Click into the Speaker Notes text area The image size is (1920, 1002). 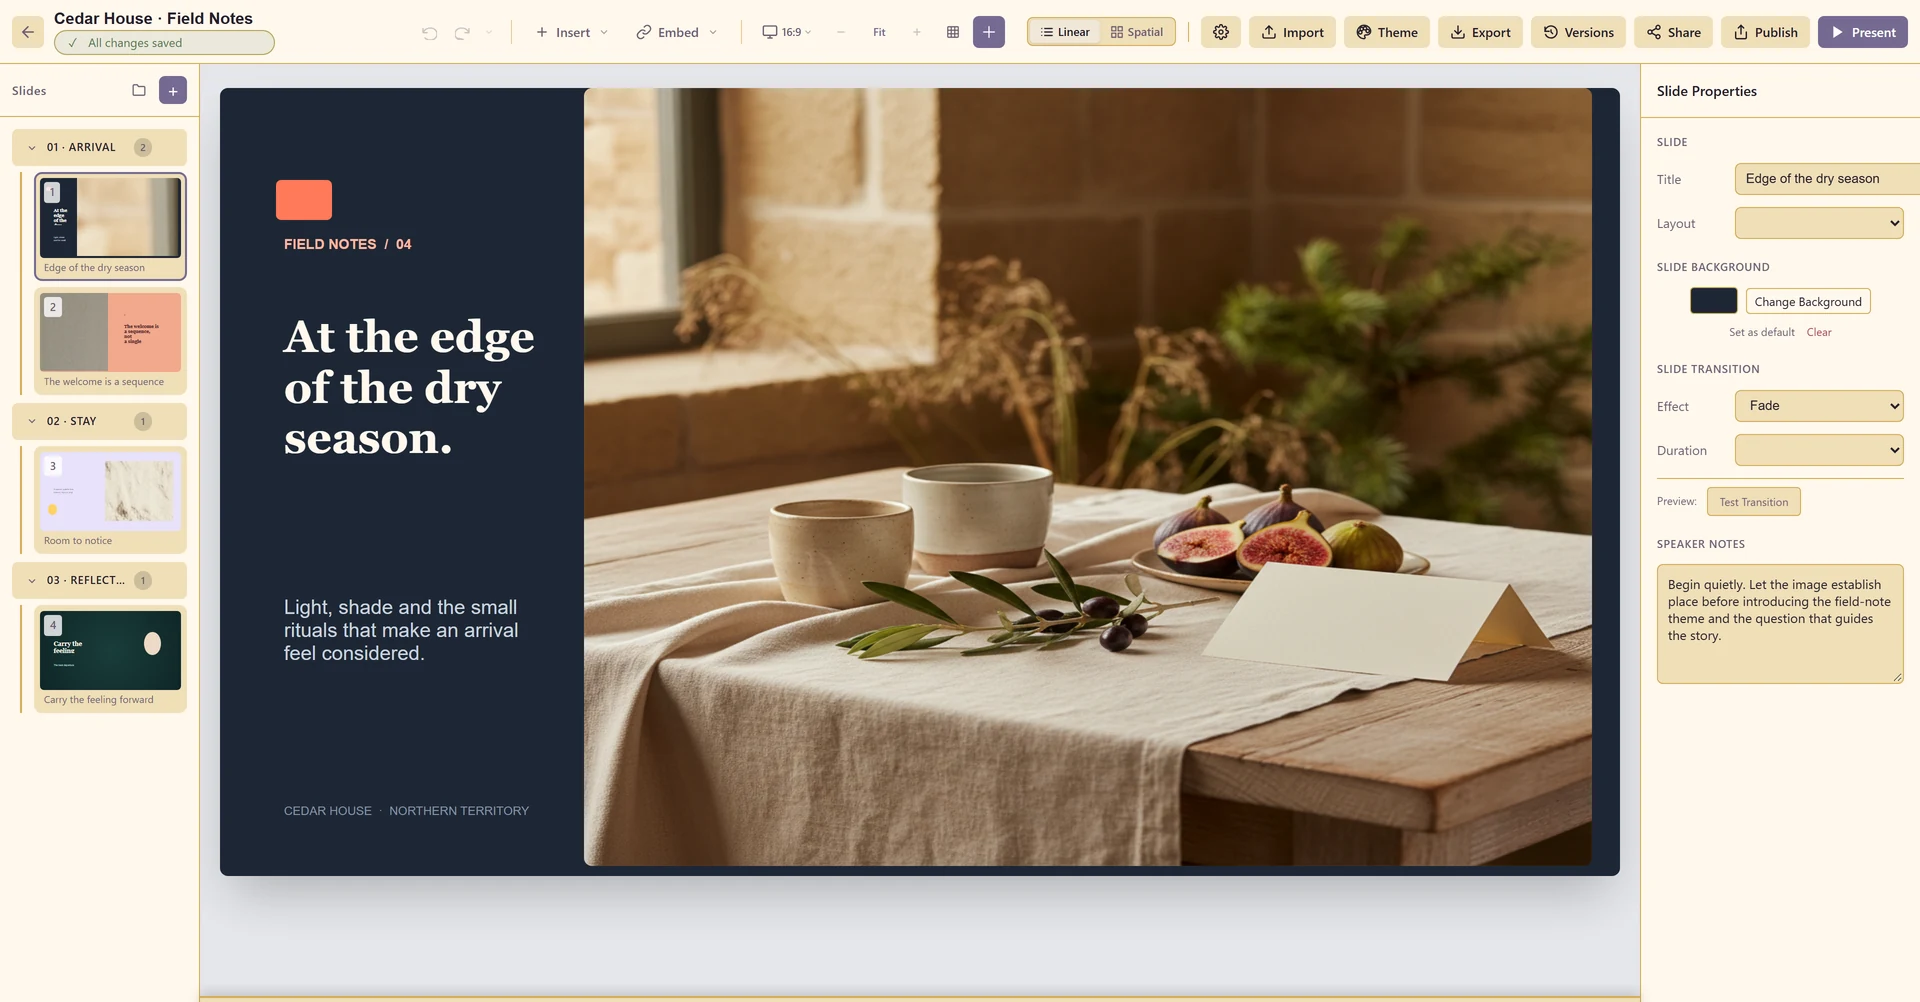1780,624
